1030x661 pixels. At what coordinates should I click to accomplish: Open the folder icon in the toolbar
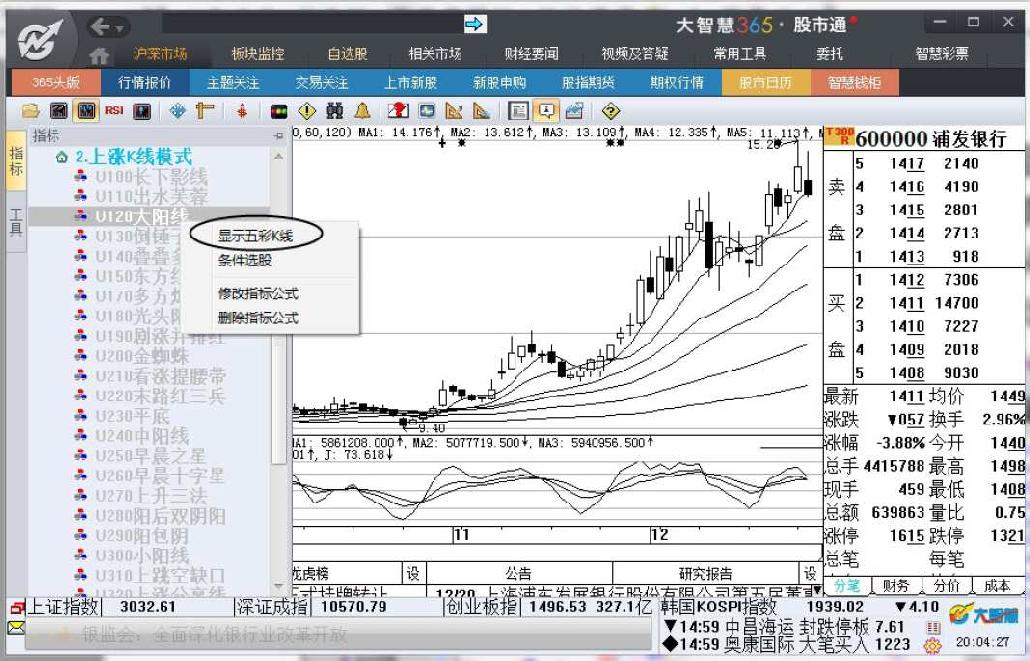(30, 110)
